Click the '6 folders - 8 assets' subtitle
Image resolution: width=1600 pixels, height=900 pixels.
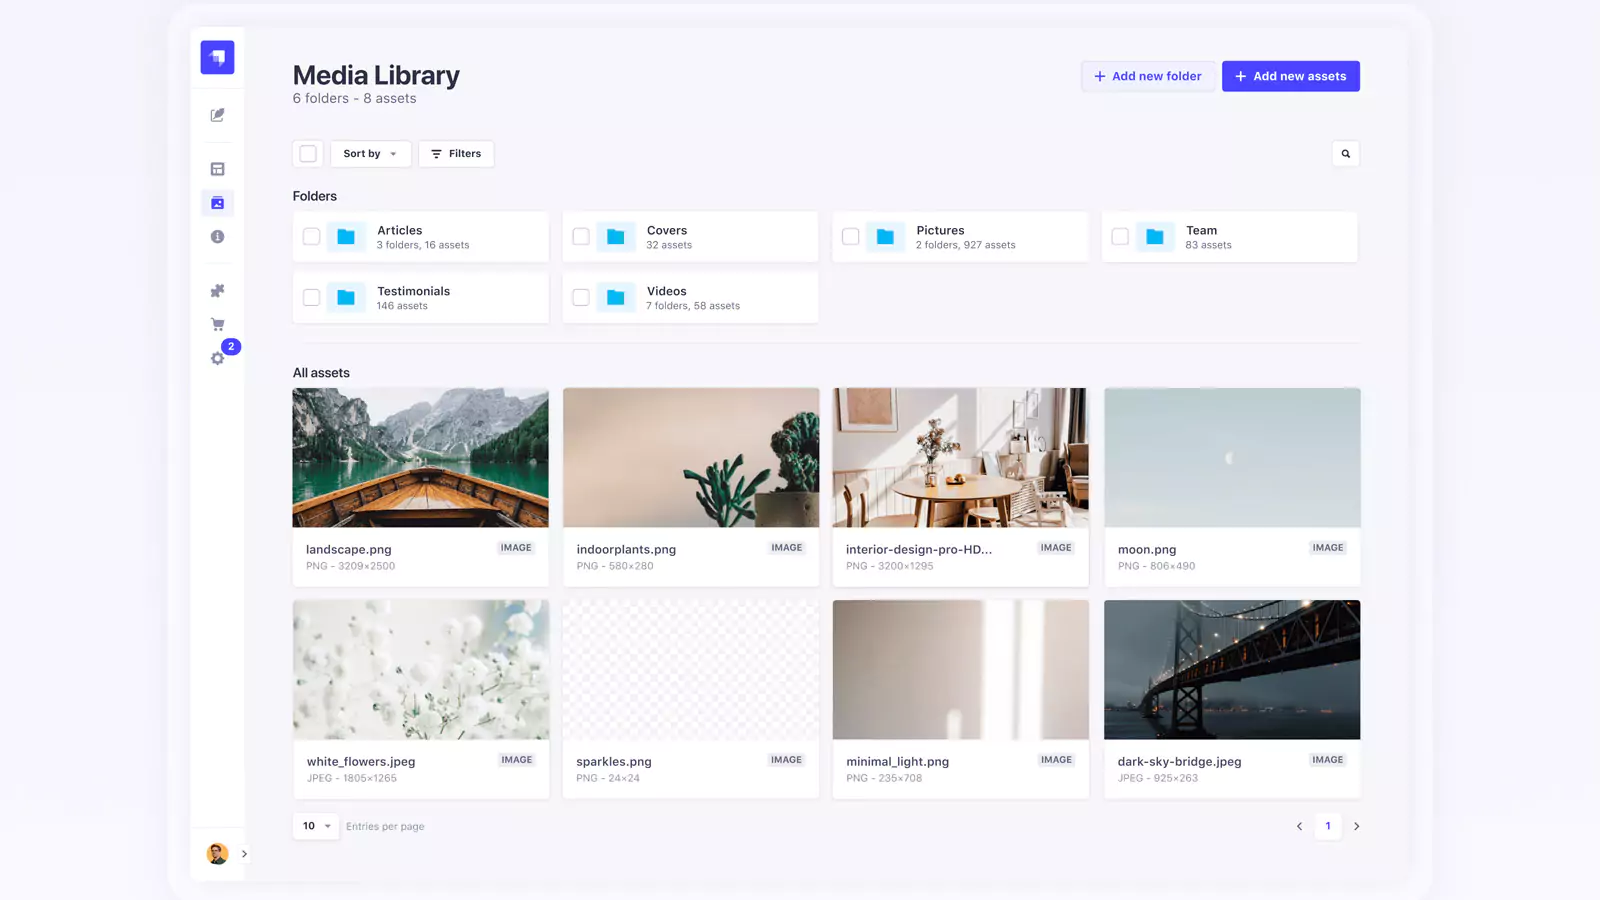coord(355,98)
